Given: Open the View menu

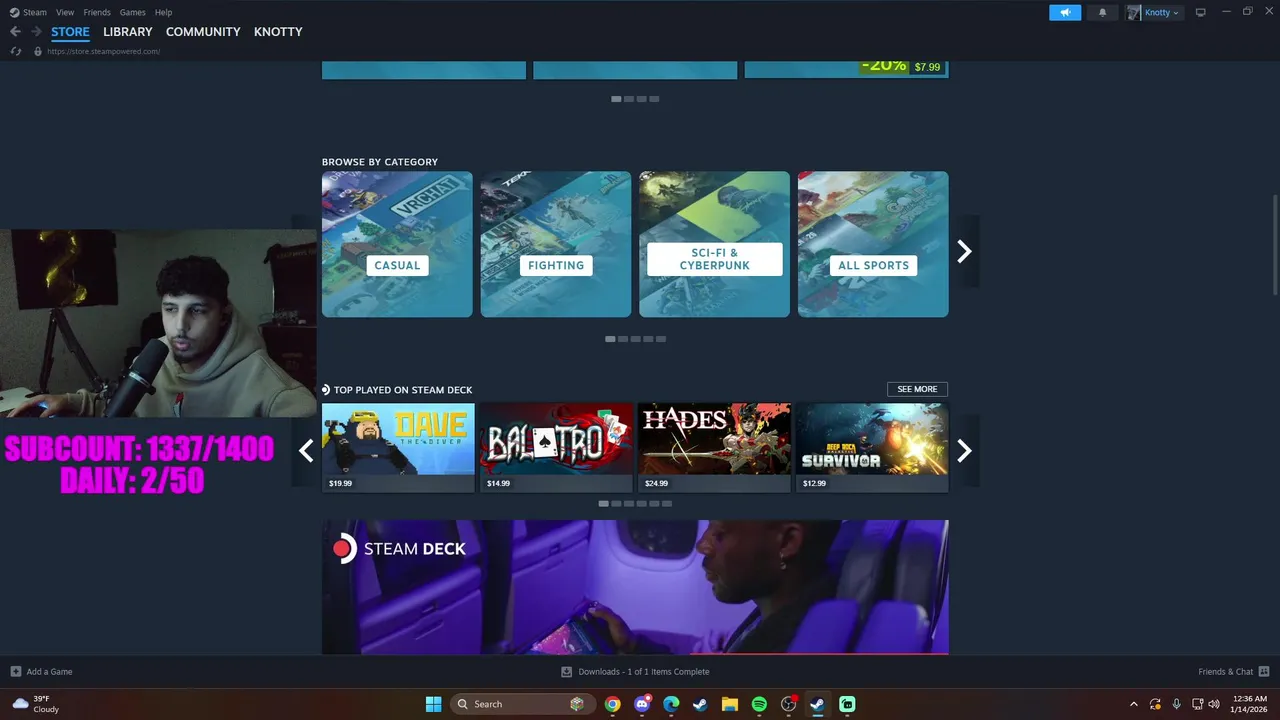Looking at the screenshot, I should coord(65,12).
